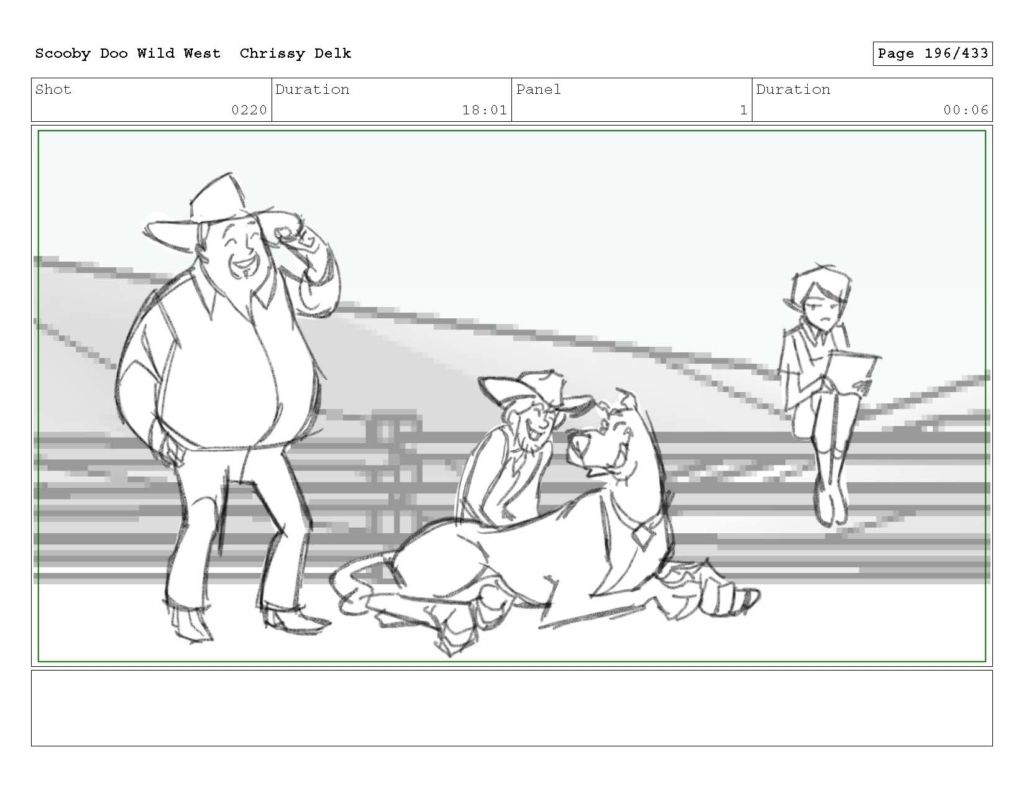Image resolution: width=1024 pixels, height=793 pixels.
Task: Click the "Shot" field label
Action: point(54,89)
